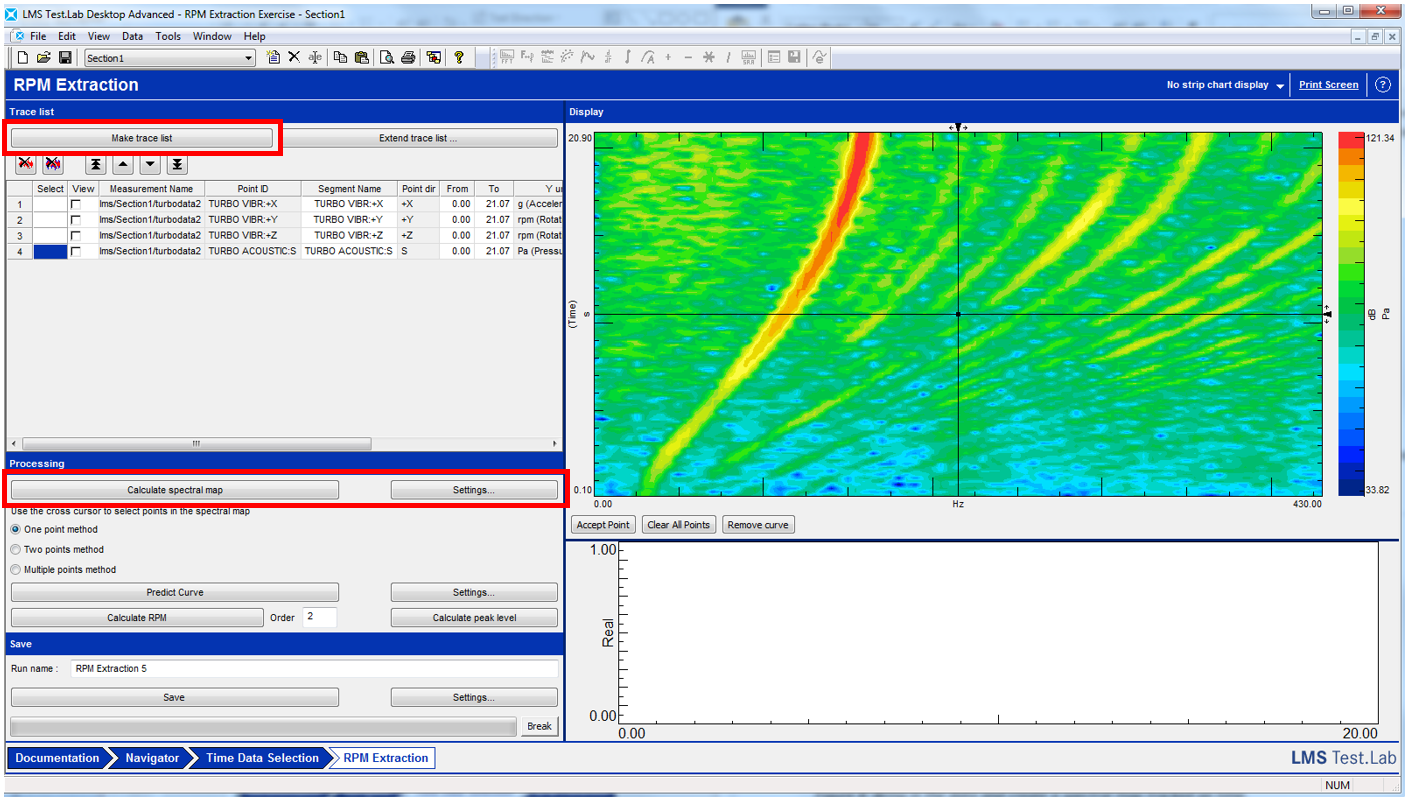
Task: Click the Make trace list button
Action: 141,138
